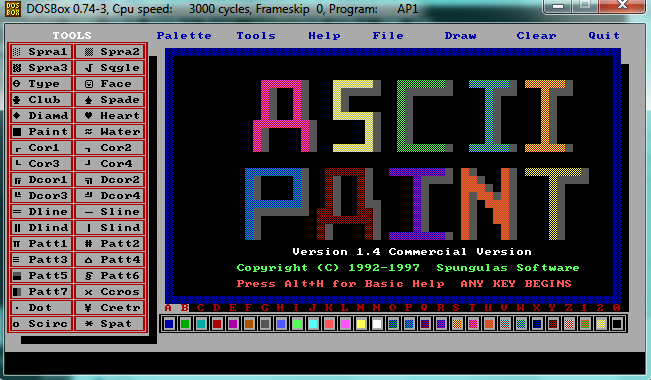
Task: Choose the Dline double line tool
Action: pos(41,211)
